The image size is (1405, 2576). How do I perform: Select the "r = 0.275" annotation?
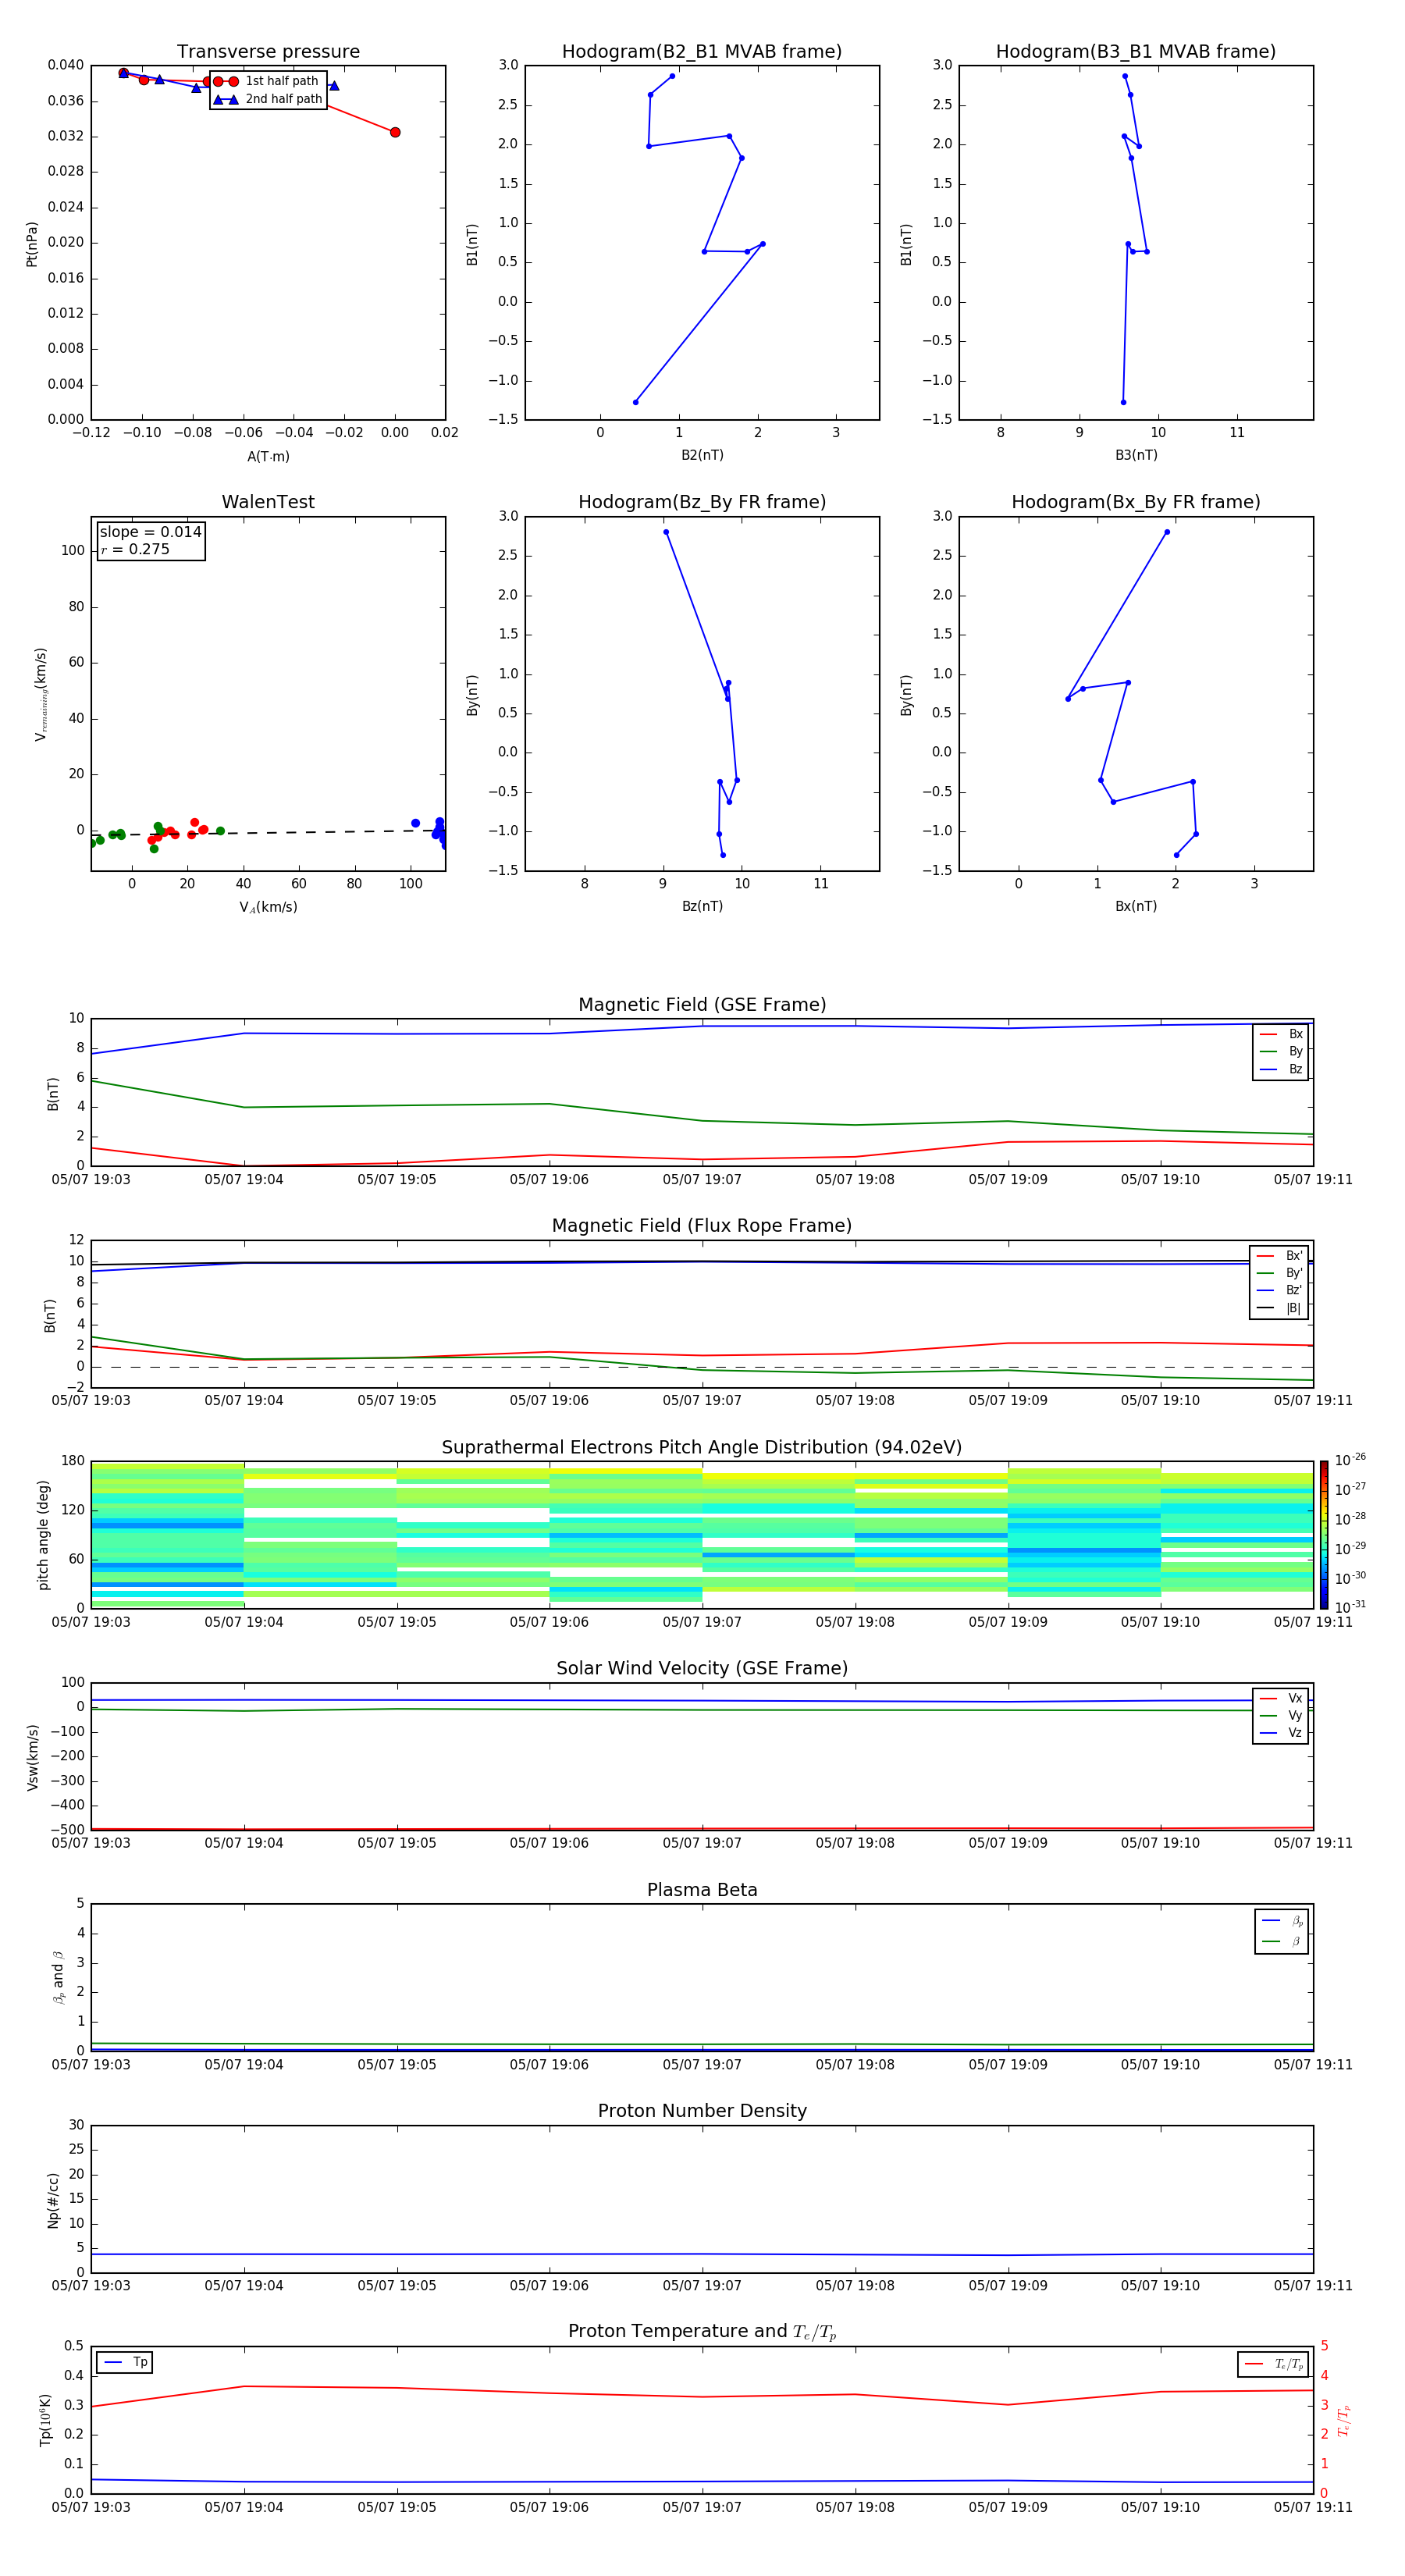[x=135, y=549]
